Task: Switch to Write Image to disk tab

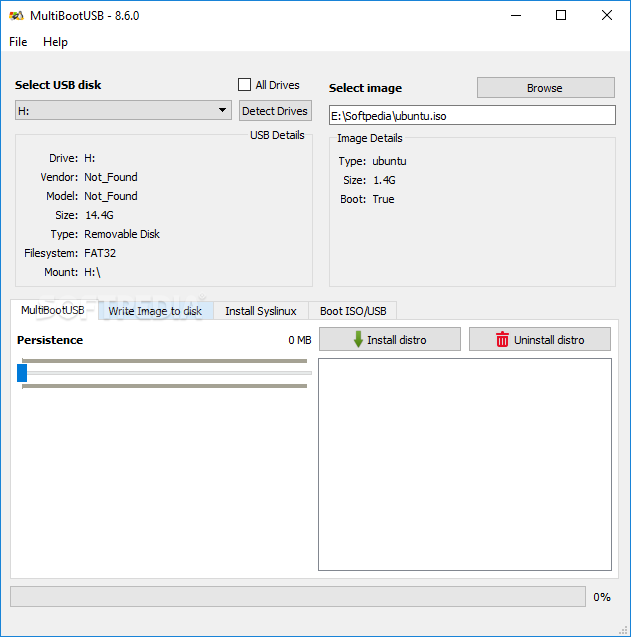Action: [155, 311]
